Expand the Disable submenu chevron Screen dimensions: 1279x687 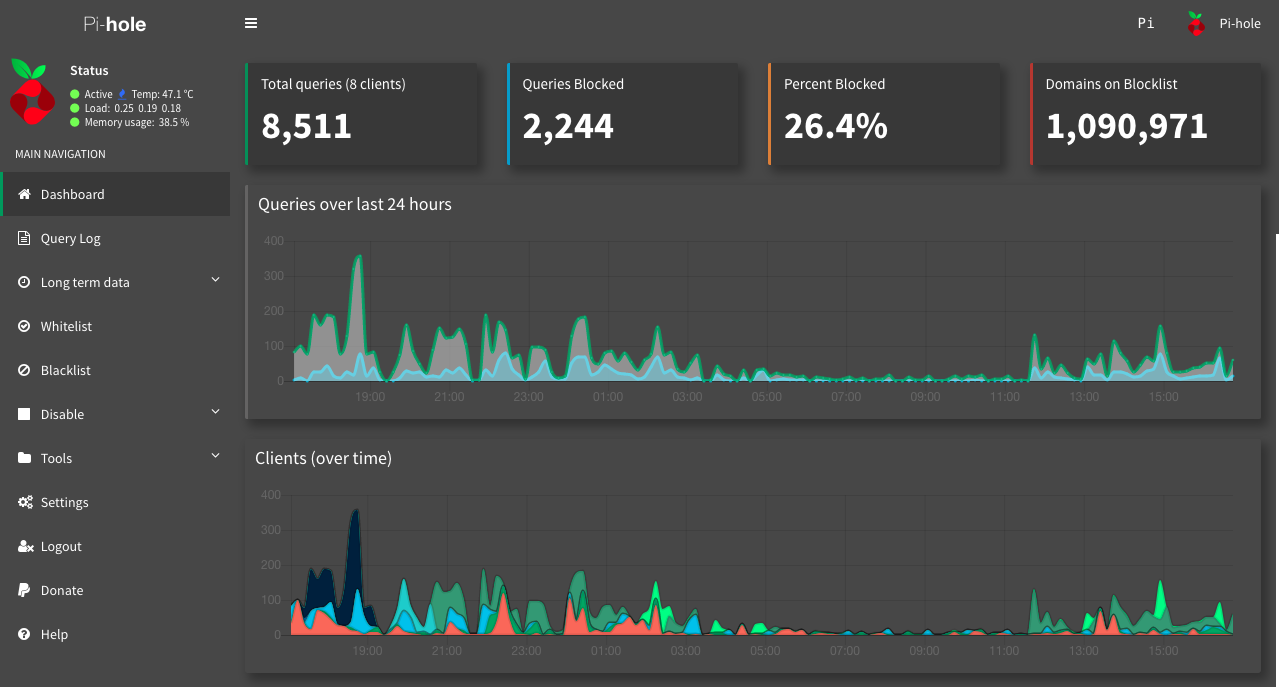(215, 413)
